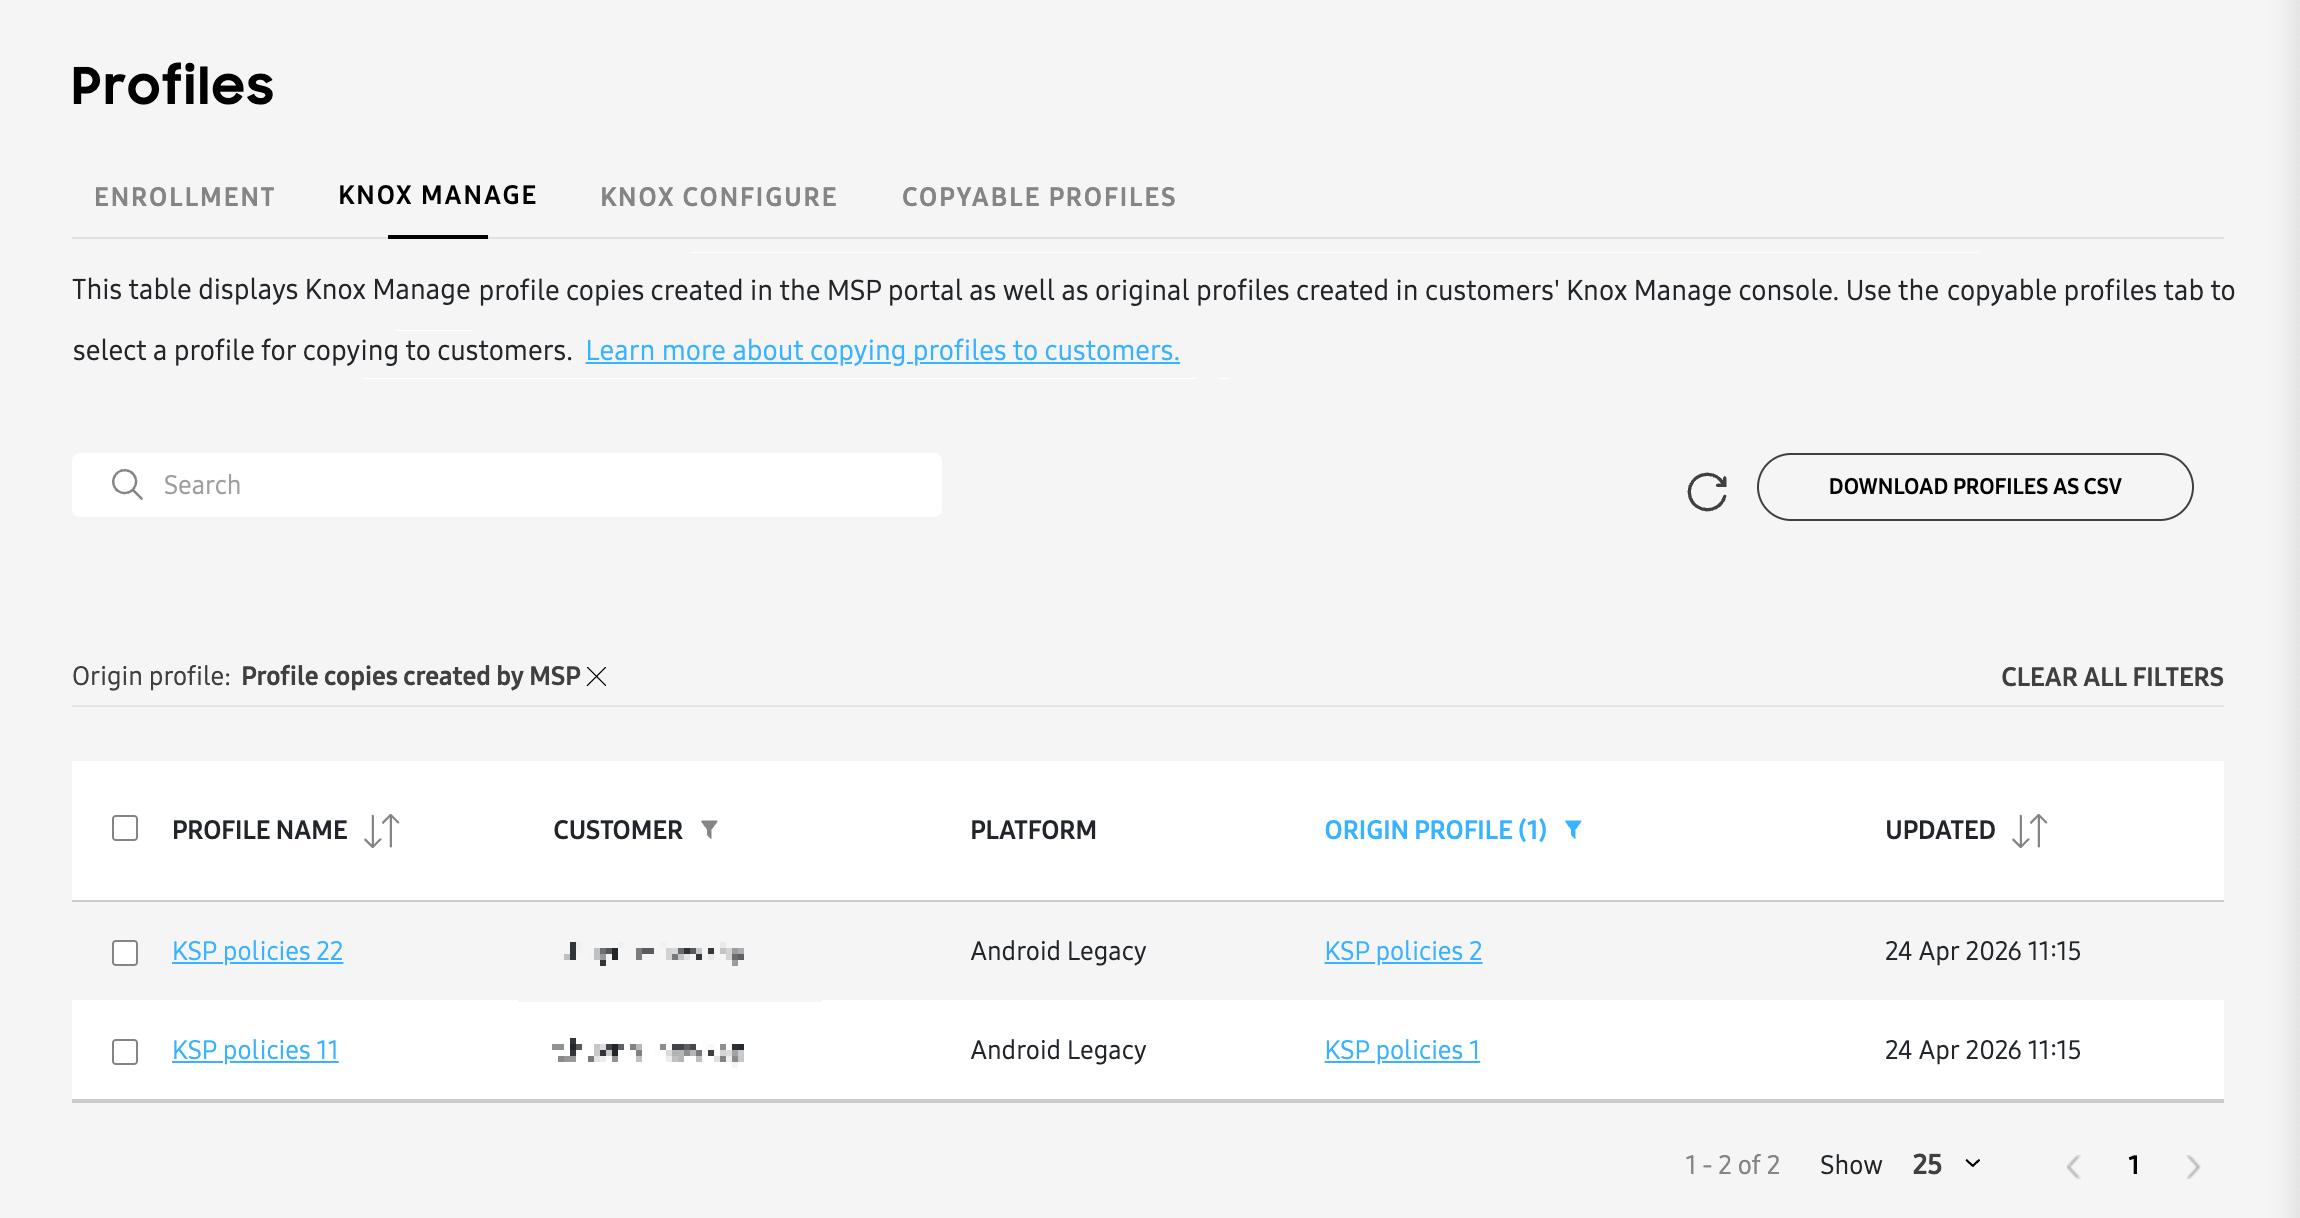Tick the select-all checkbox in header

[x=125, y=828]
